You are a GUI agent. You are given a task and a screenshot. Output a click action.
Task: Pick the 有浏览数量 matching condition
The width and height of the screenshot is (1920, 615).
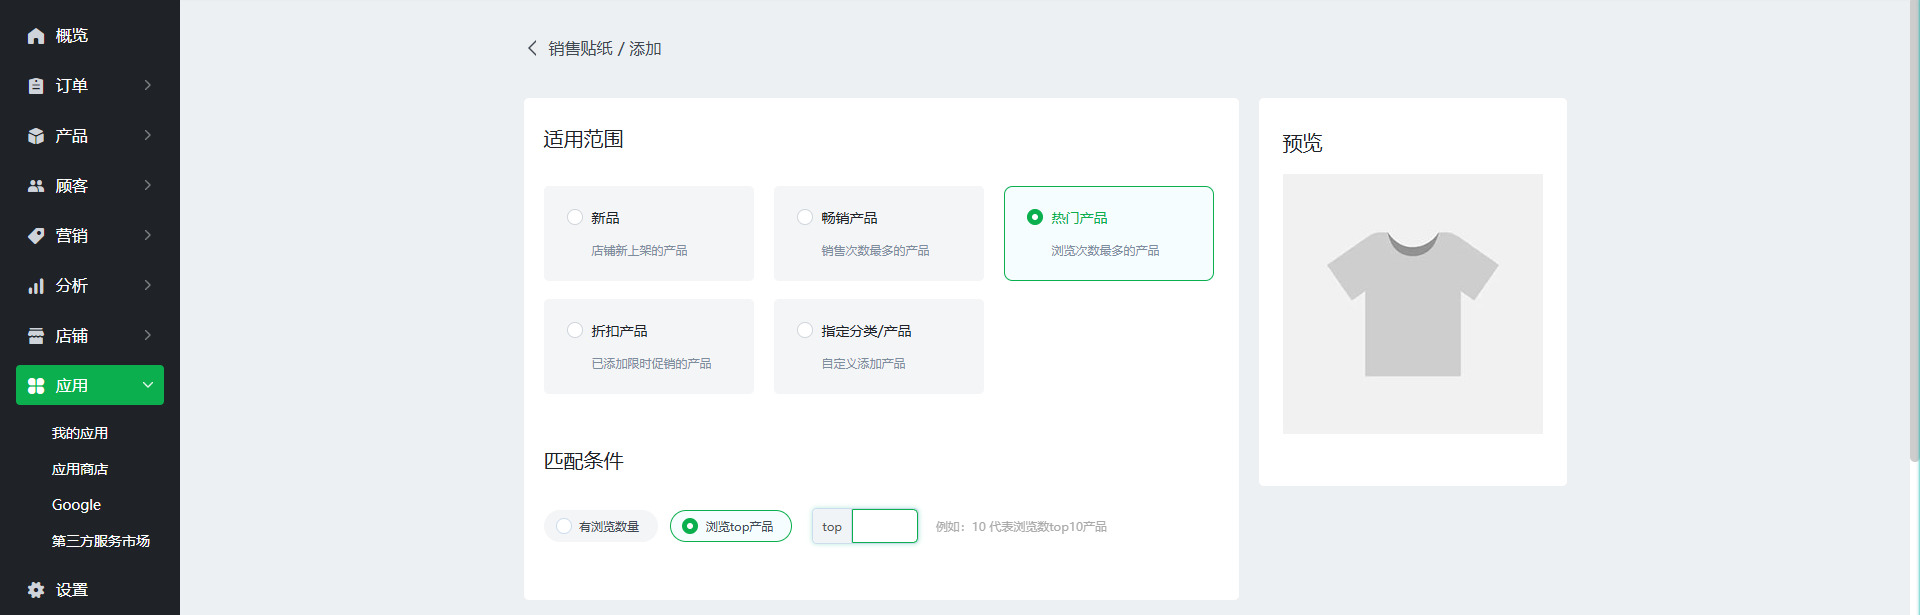pyautogui.click(x=564, y=526)
